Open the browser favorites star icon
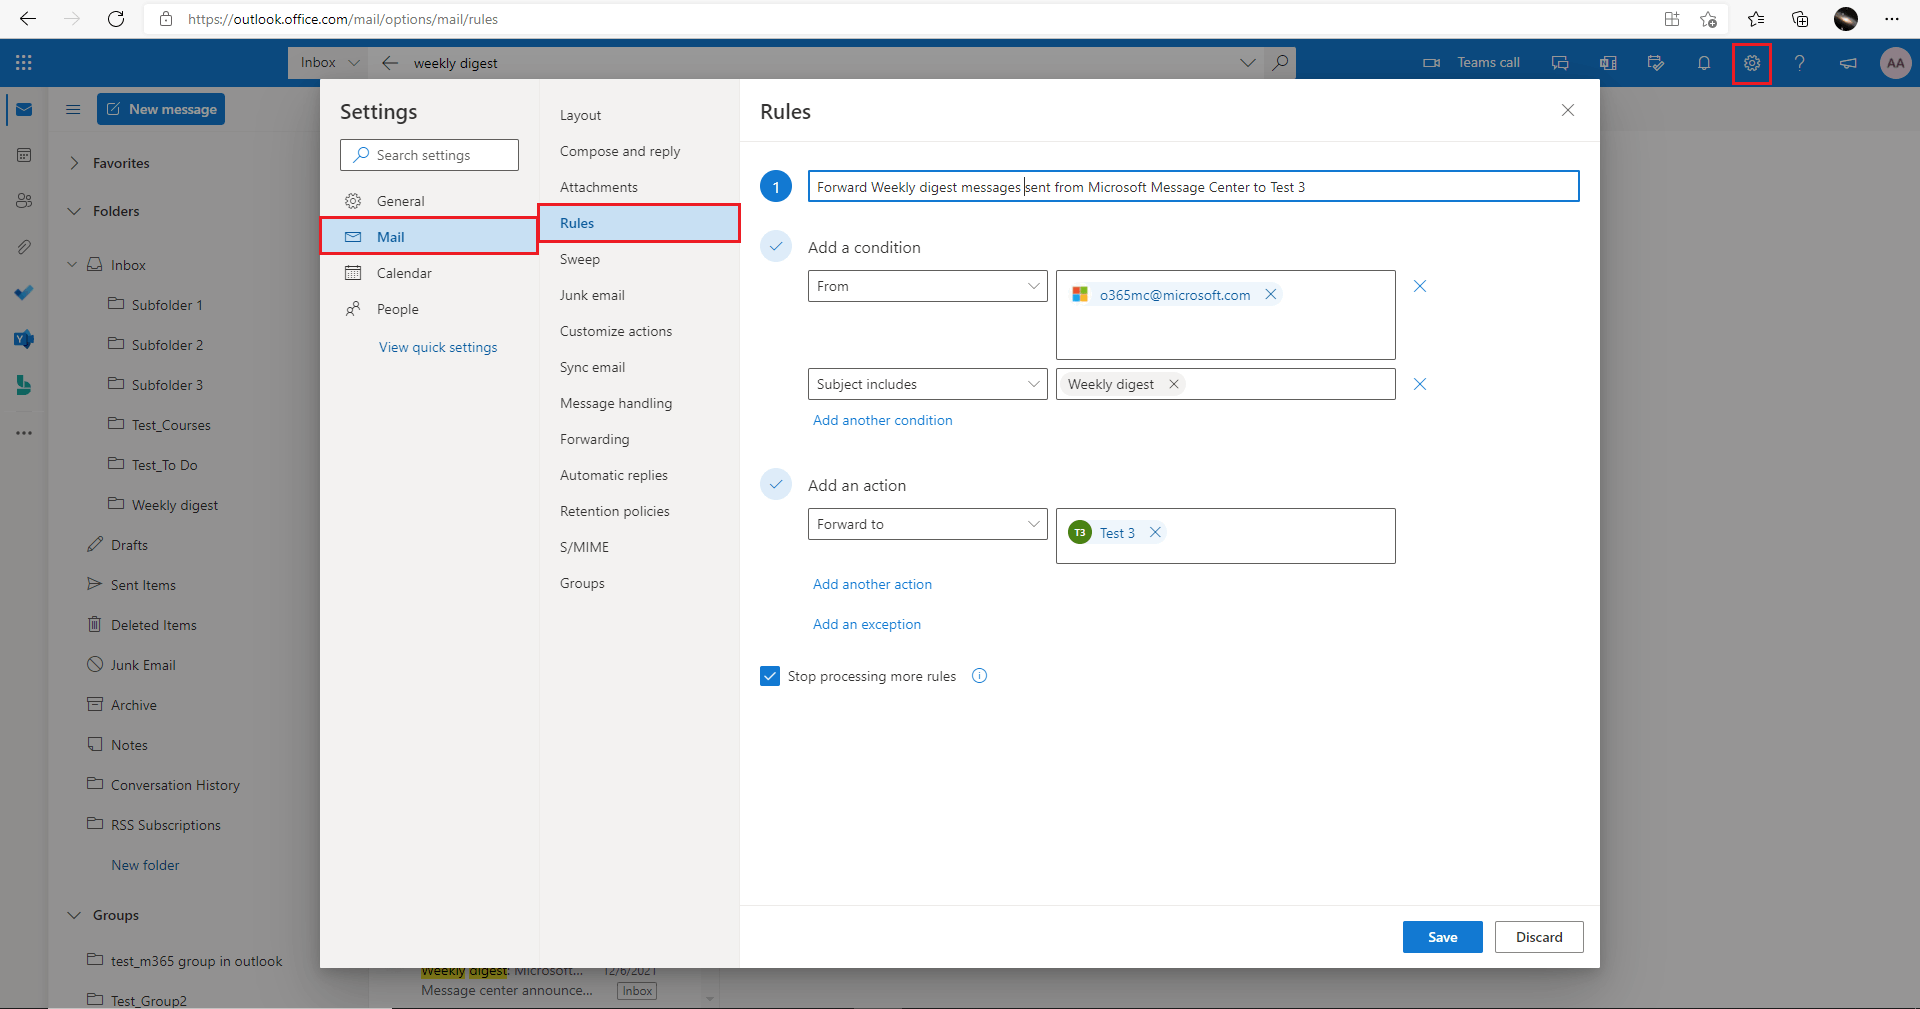The width and height of the screenshot is (1920, 1009). point(1756,19)
